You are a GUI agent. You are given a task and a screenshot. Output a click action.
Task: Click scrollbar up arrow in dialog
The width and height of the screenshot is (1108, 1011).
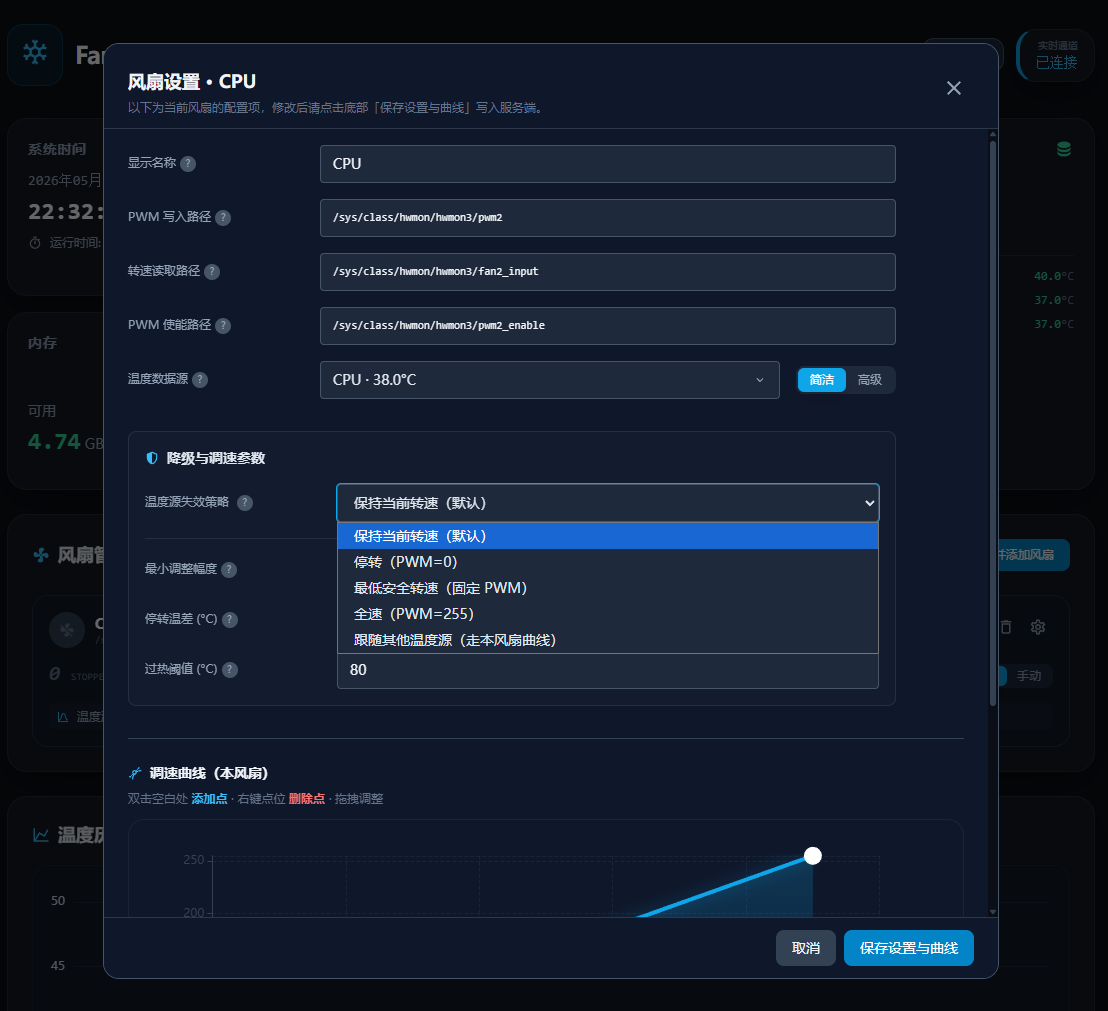coord(993,134)
